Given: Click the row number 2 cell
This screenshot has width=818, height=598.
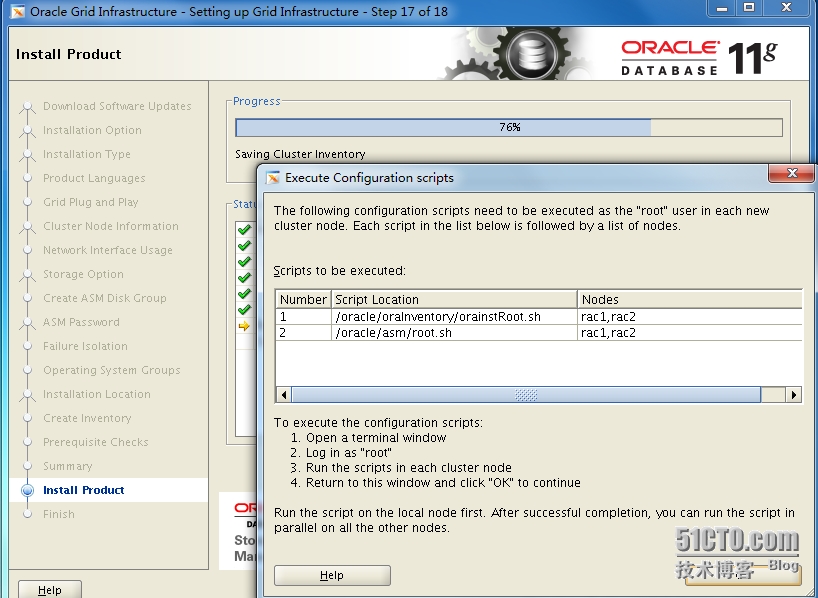Looking at the screenshot, I should (303, 333).
